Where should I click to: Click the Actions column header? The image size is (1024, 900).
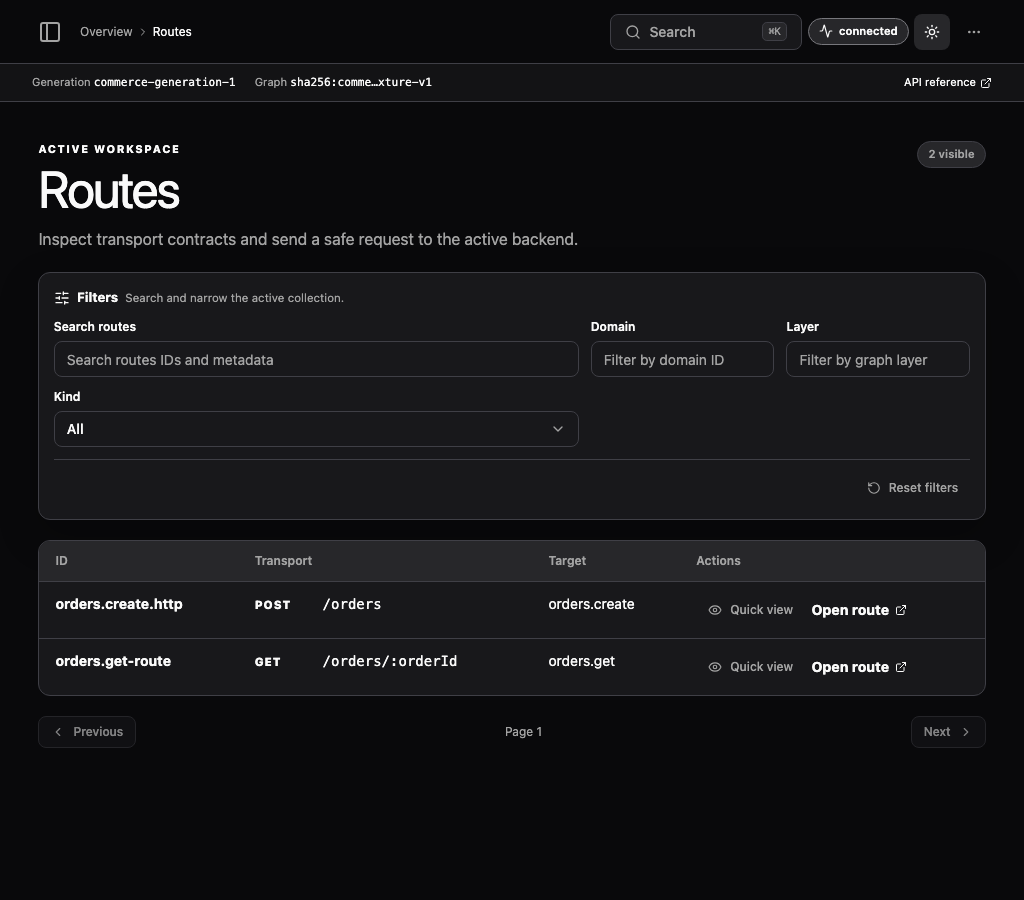[x=718, y=561]
